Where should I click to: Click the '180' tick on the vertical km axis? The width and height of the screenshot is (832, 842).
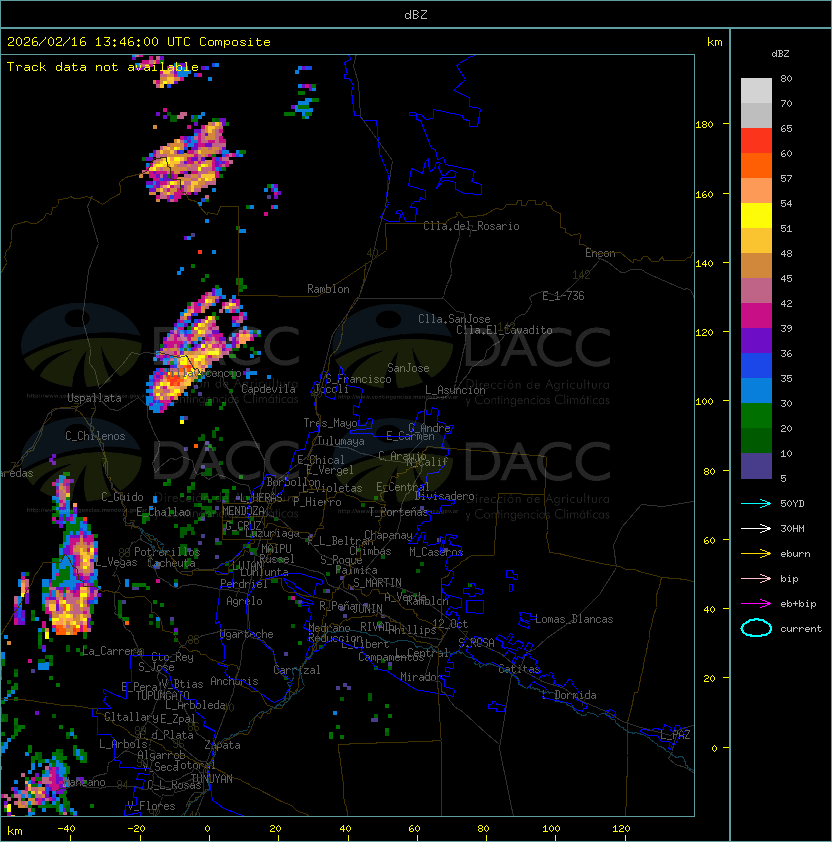(704, 125)
